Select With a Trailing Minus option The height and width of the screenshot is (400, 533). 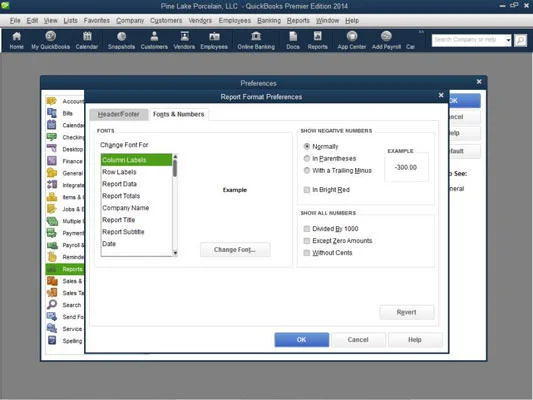point(307,170)
